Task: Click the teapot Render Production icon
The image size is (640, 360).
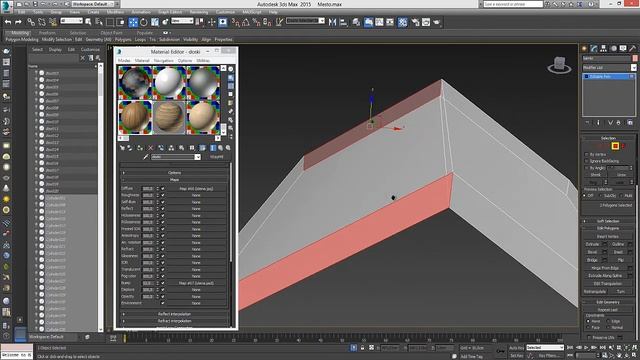Action: 437,22
